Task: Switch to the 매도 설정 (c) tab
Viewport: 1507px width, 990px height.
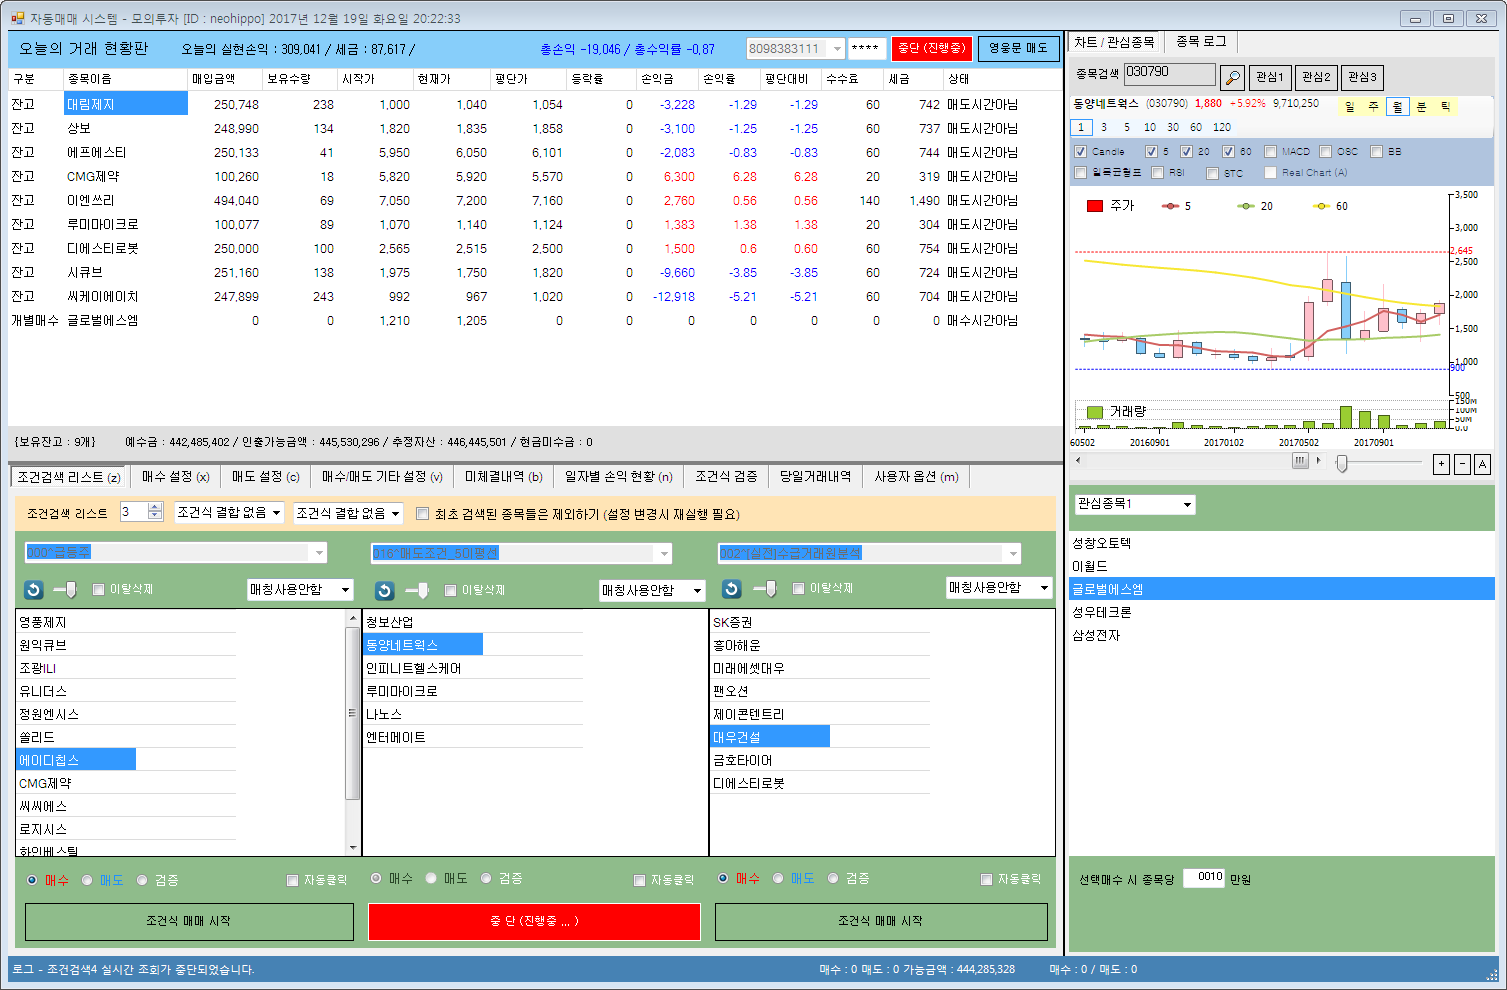Action: pos(266,477)
